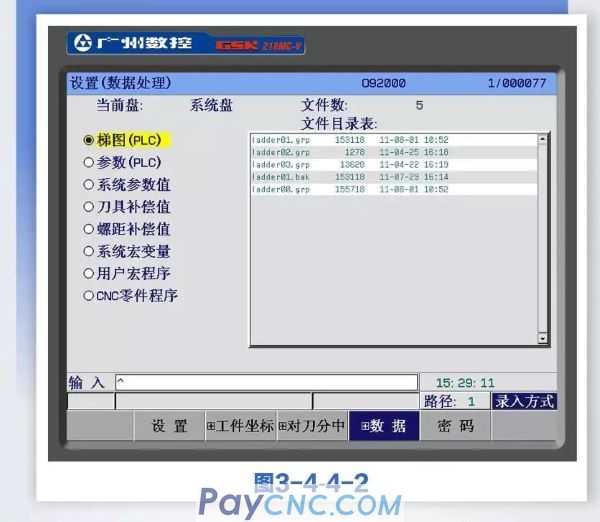Select the 参数(PLC) radio option
Viewport: 600px width, 522px height.
coord(89,162)
